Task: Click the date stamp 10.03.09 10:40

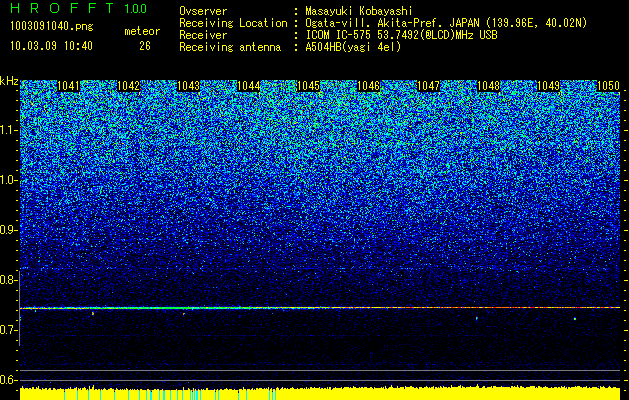Action: click(51, 46)
